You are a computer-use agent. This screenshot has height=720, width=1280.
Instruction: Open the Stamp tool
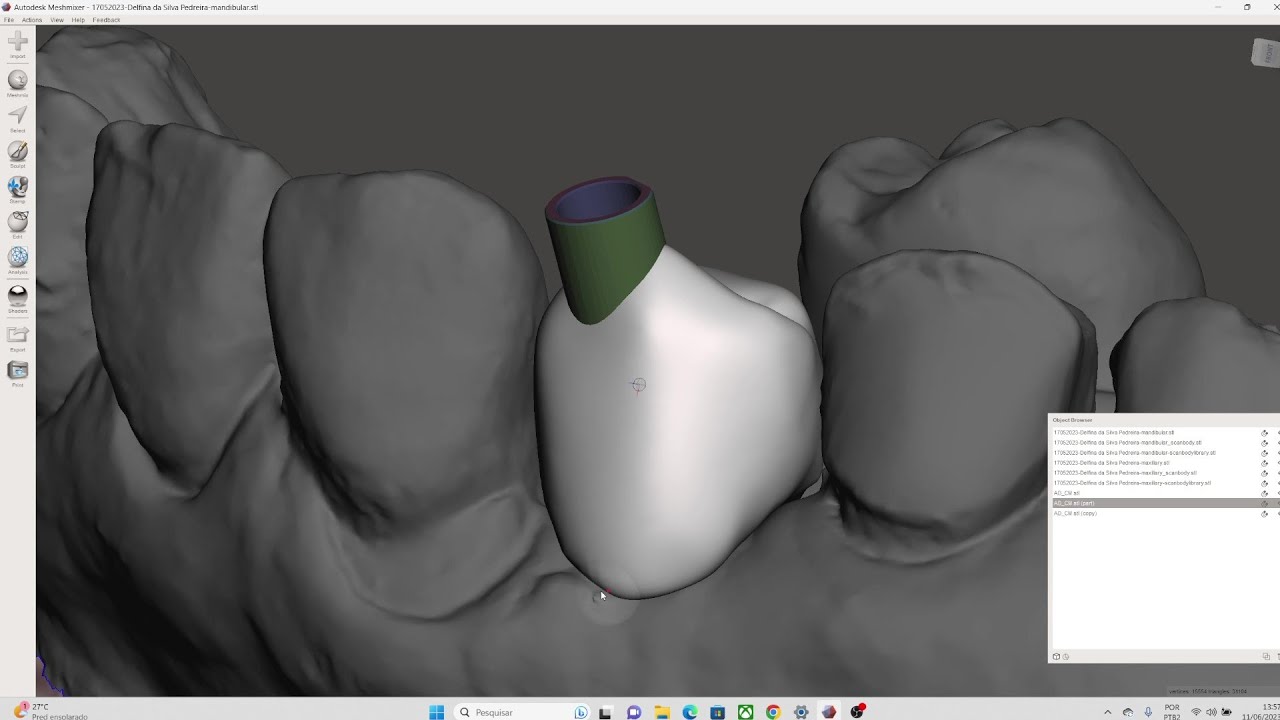(18, 189)
